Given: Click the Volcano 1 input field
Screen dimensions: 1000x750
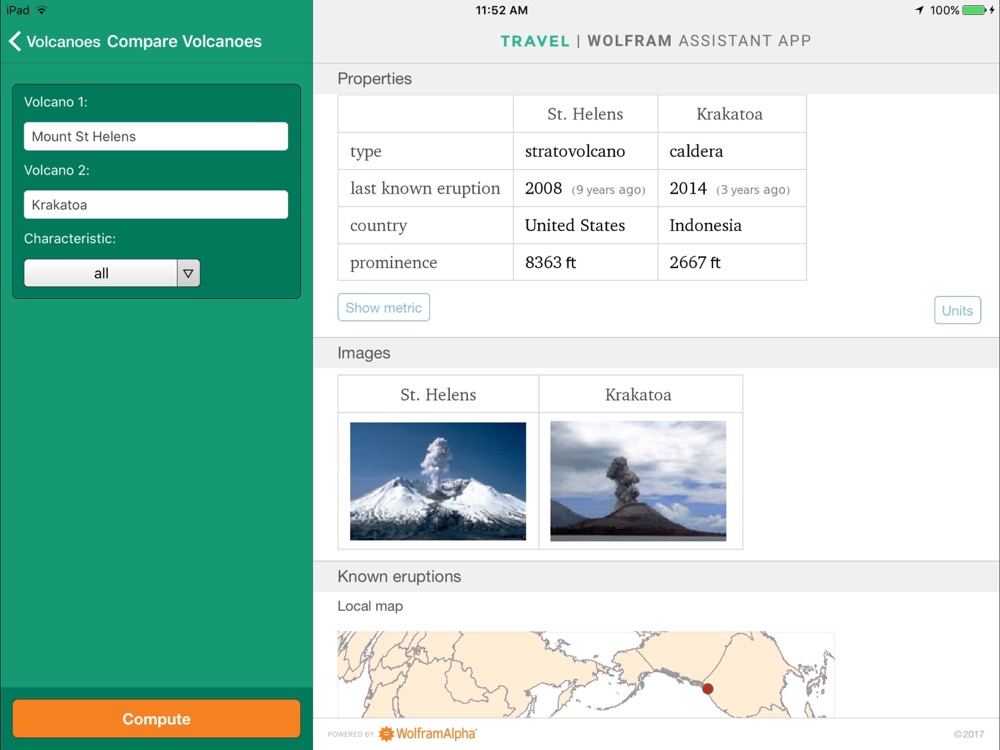Looking at the screenshot, I should (156, 136).
